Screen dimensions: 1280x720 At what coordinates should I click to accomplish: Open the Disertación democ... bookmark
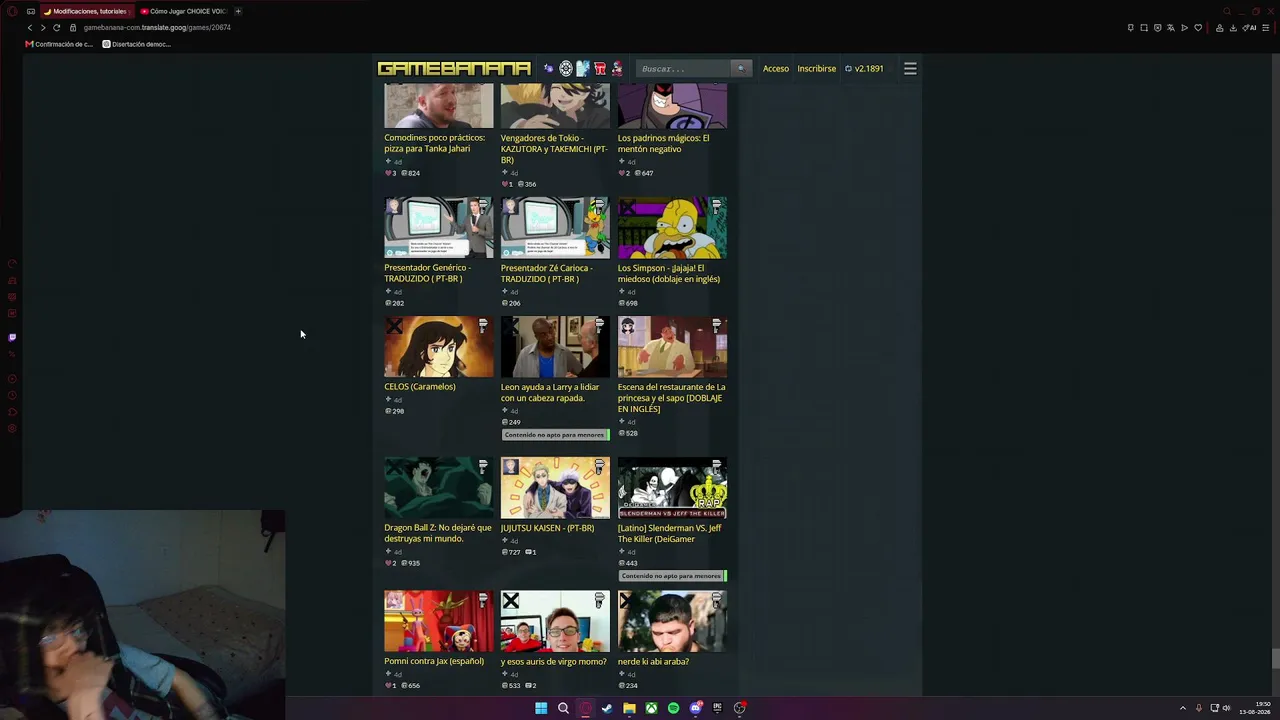point(137,44)
